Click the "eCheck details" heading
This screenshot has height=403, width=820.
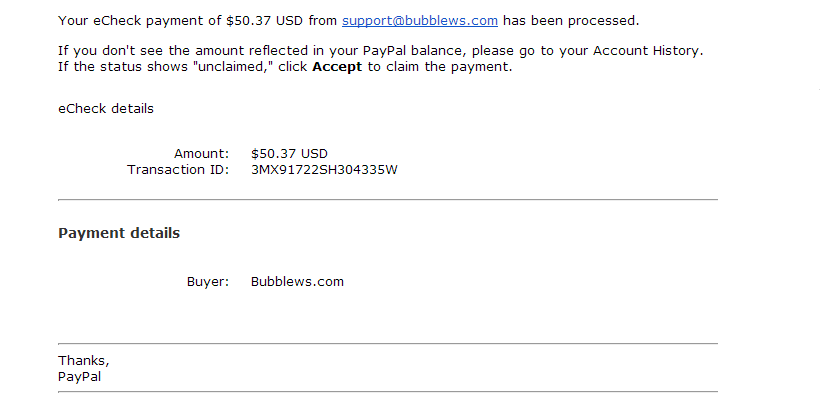(x=106, y=109)
